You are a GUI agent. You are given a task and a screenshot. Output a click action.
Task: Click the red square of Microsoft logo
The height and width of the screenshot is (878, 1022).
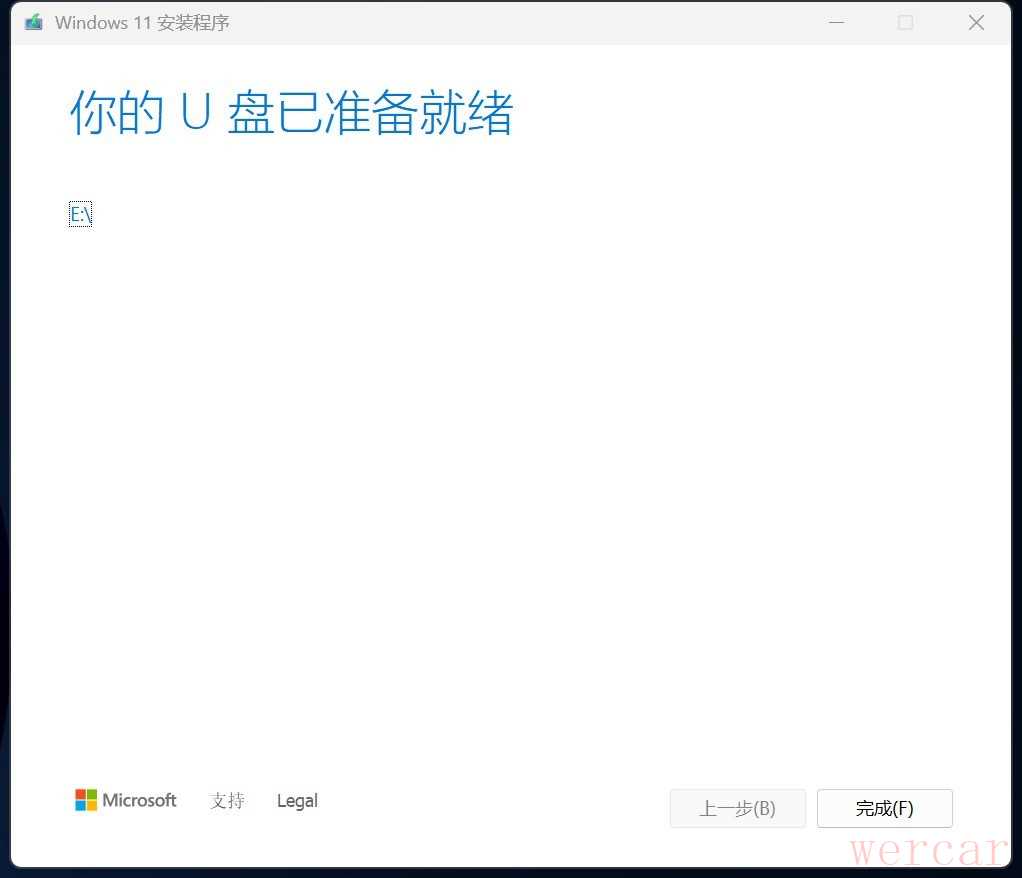[x=80, y=794]
